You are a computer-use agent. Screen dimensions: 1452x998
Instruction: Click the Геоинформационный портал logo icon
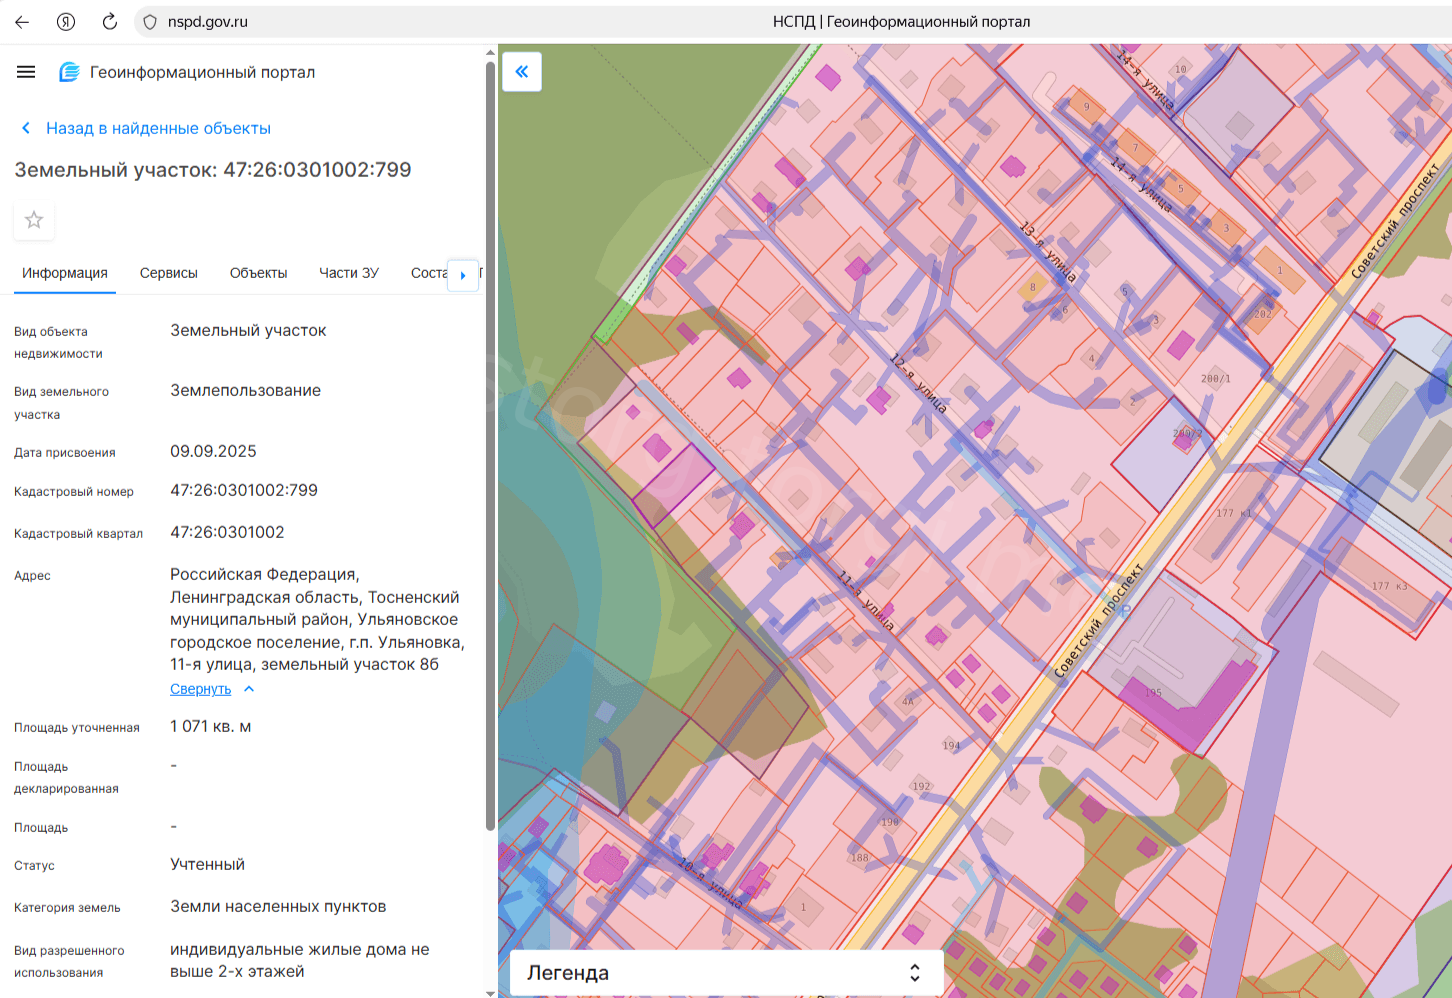(x=69, y=72)
